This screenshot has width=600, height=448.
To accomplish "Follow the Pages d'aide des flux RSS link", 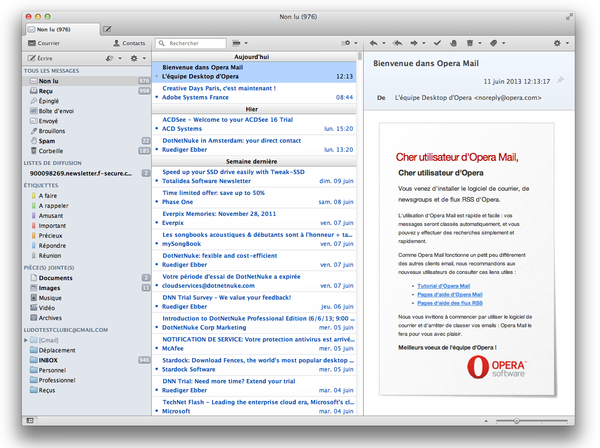I will 450,303.
